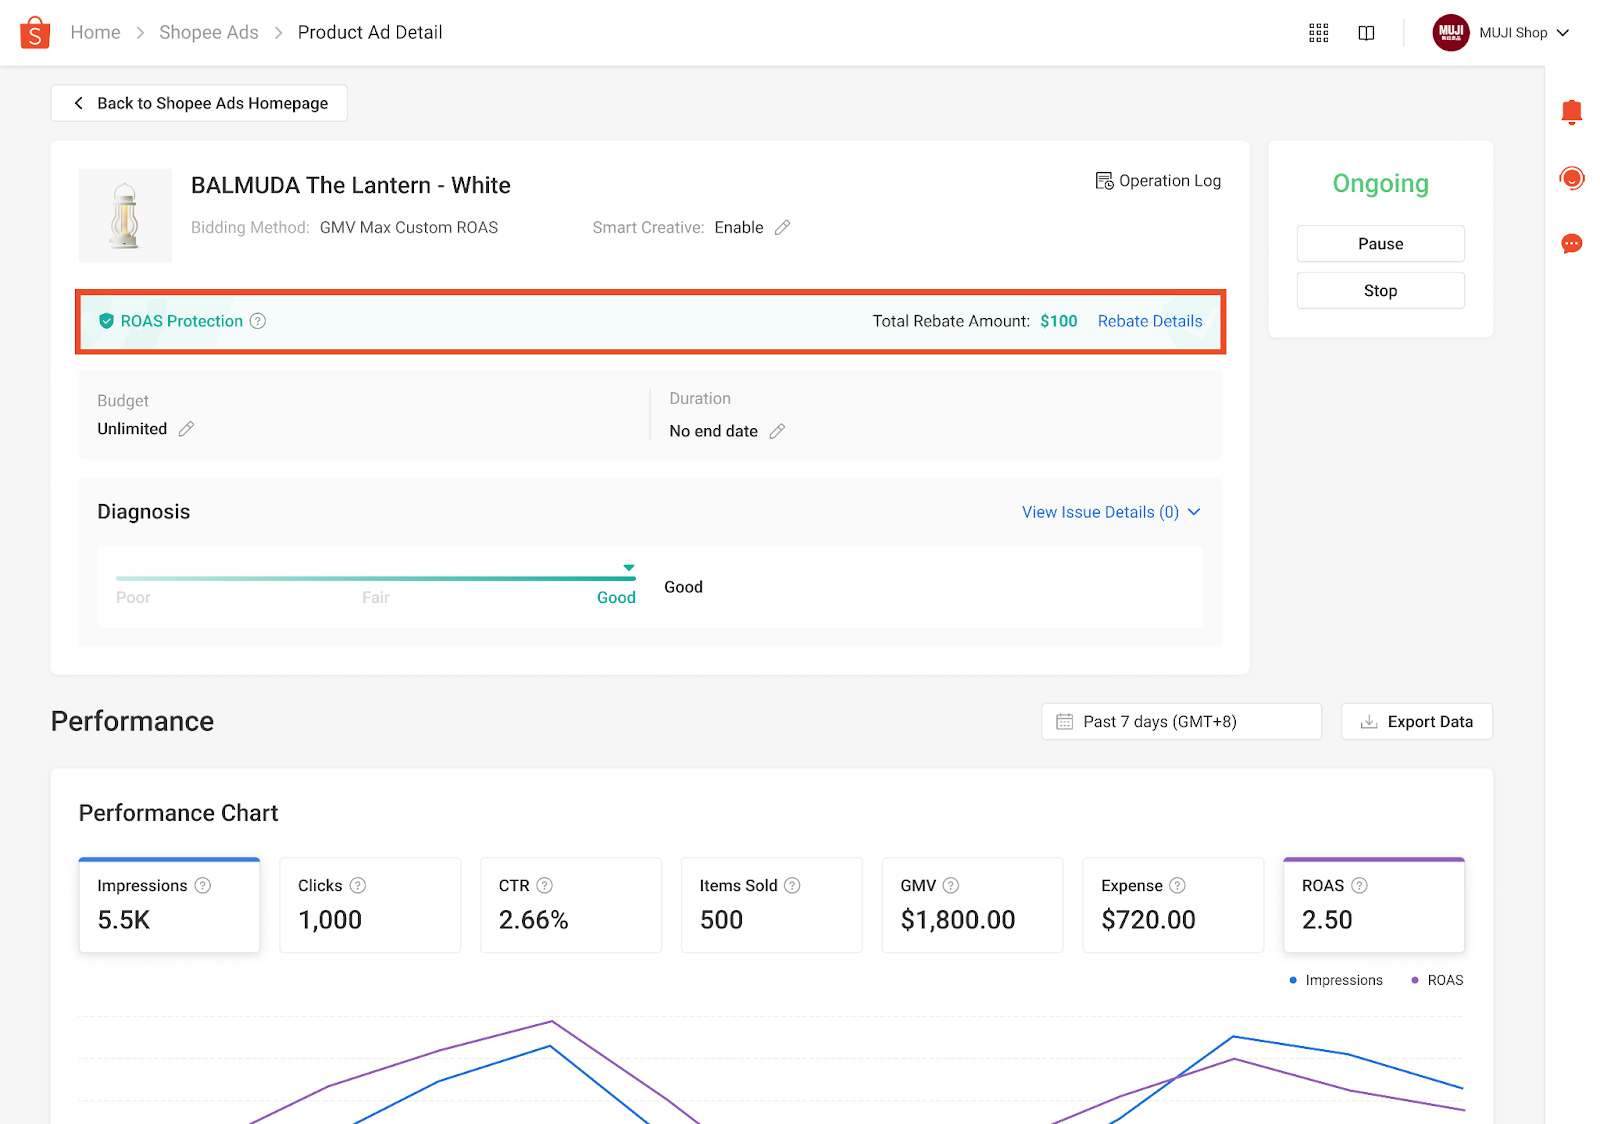Click the MUJI Shop avatar
The height and width of the screenshot is (1124, 1600).
(x=1451, y=33)
